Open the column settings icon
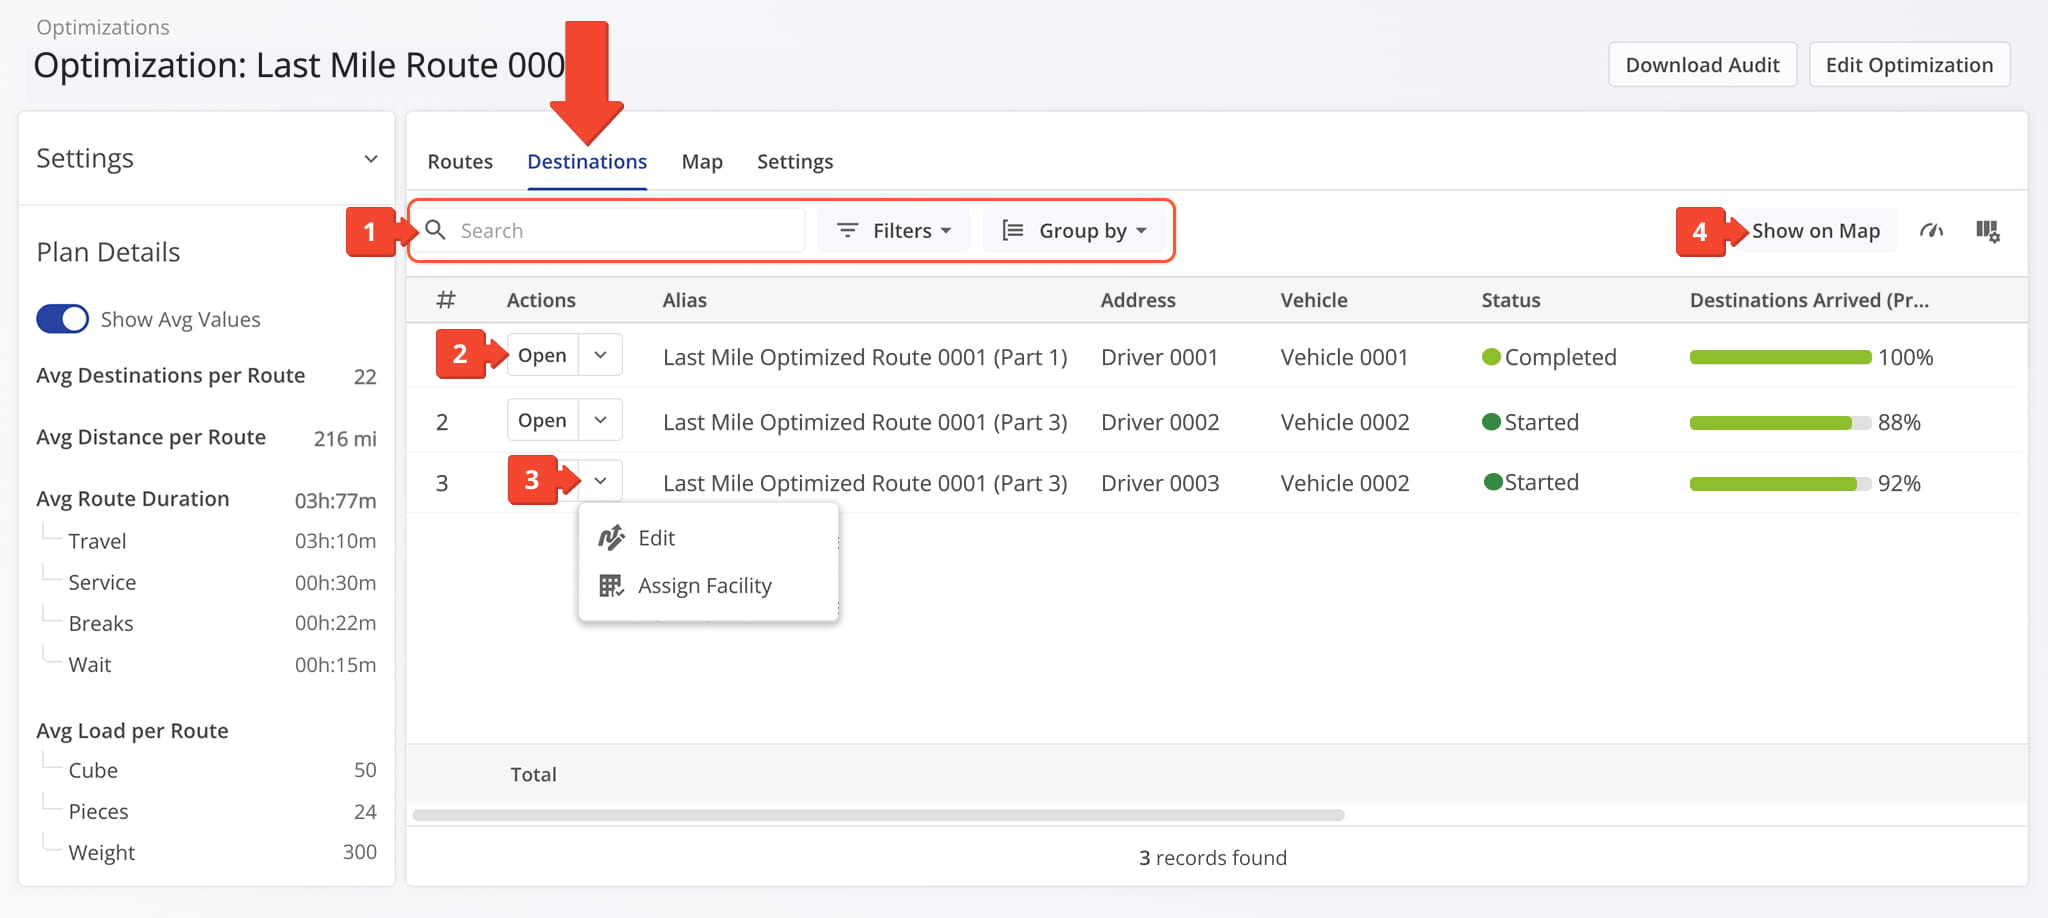 pyautogui.click(x=1988, y=231)
